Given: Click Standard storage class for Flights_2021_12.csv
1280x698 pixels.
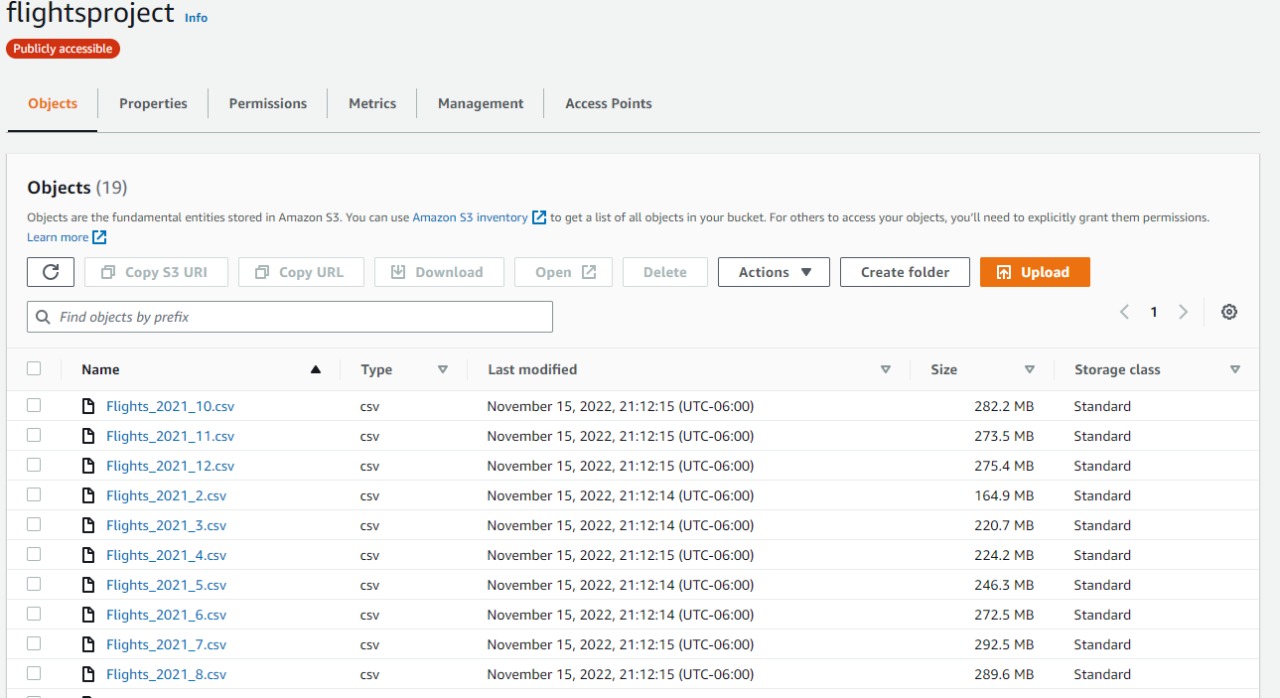Looking at the screenshot, I should pos(1102,466).
